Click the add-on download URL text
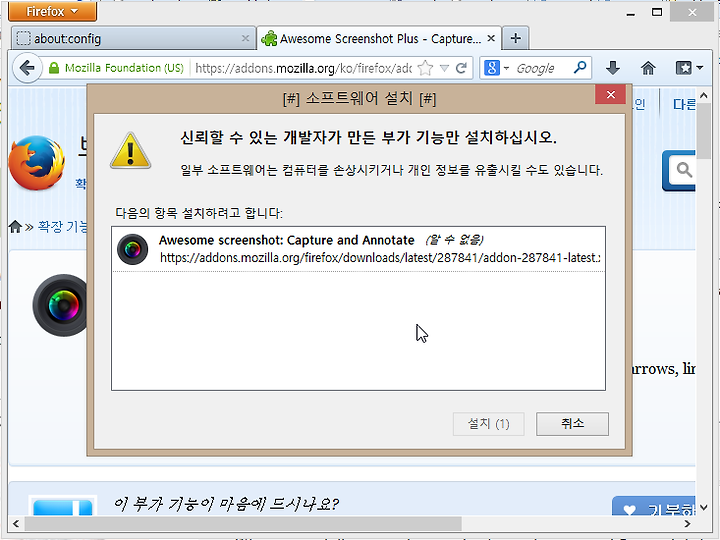This screenshot has height=540, width=720. pyautogui.click(x=380, y=258)
